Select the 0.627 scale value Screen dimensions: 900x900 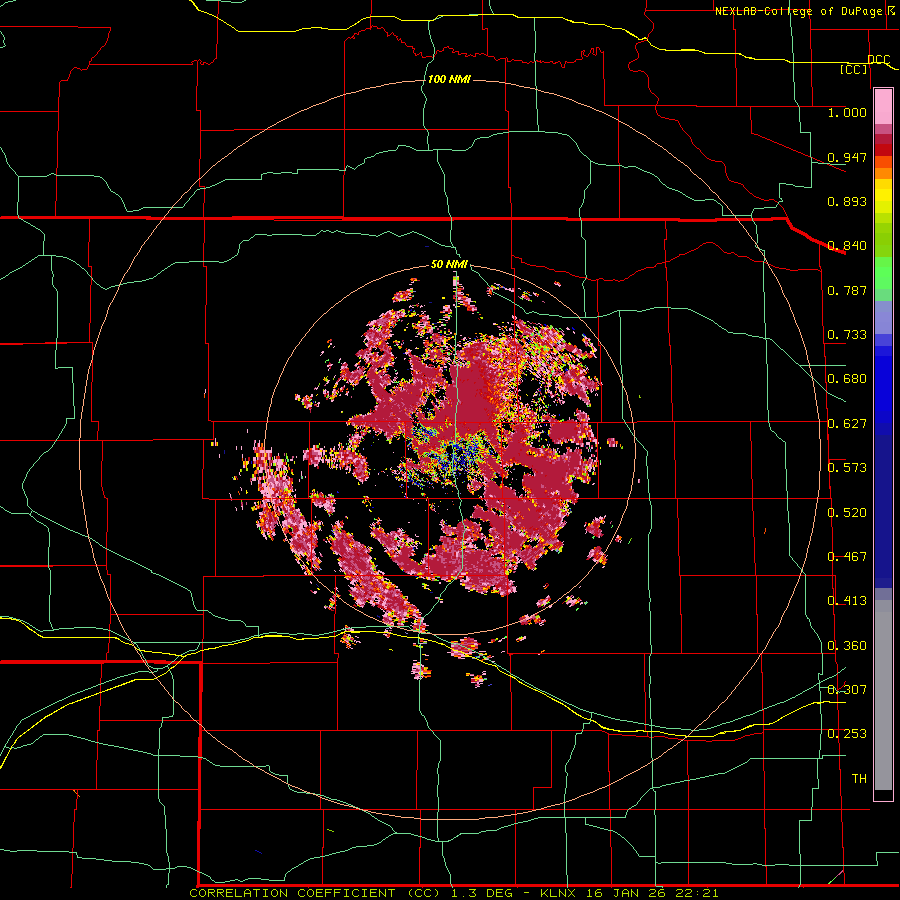847,424
